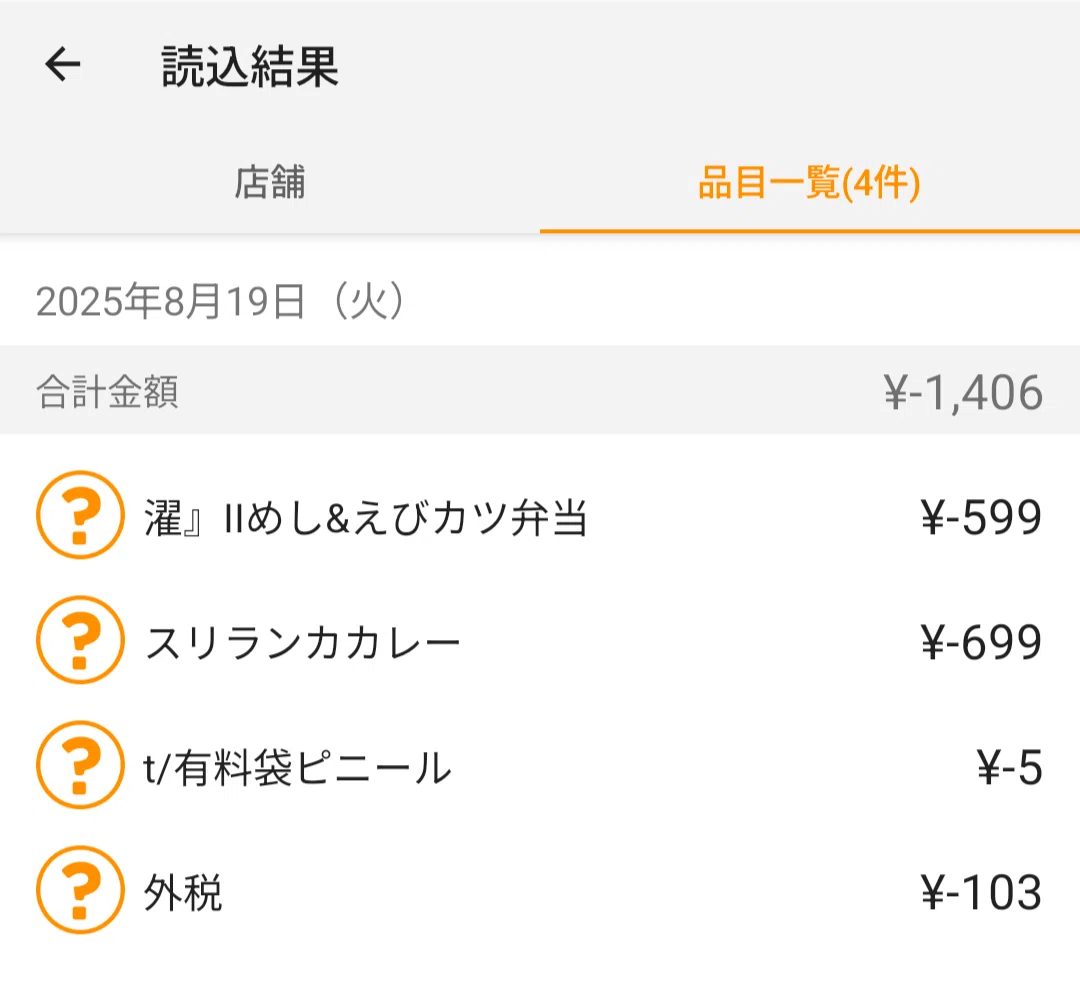Tap category icon for スリランカカレー
The height and width of the screenshot is (996, 1080).
[x=81, y=640]
